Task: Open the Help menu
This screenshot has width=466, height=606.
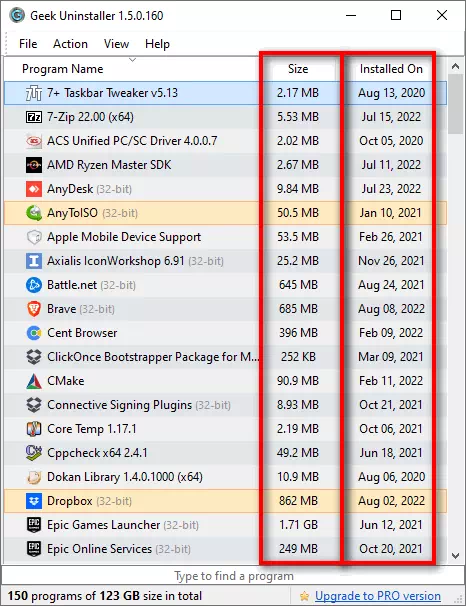Action: (x=157, y=44)
